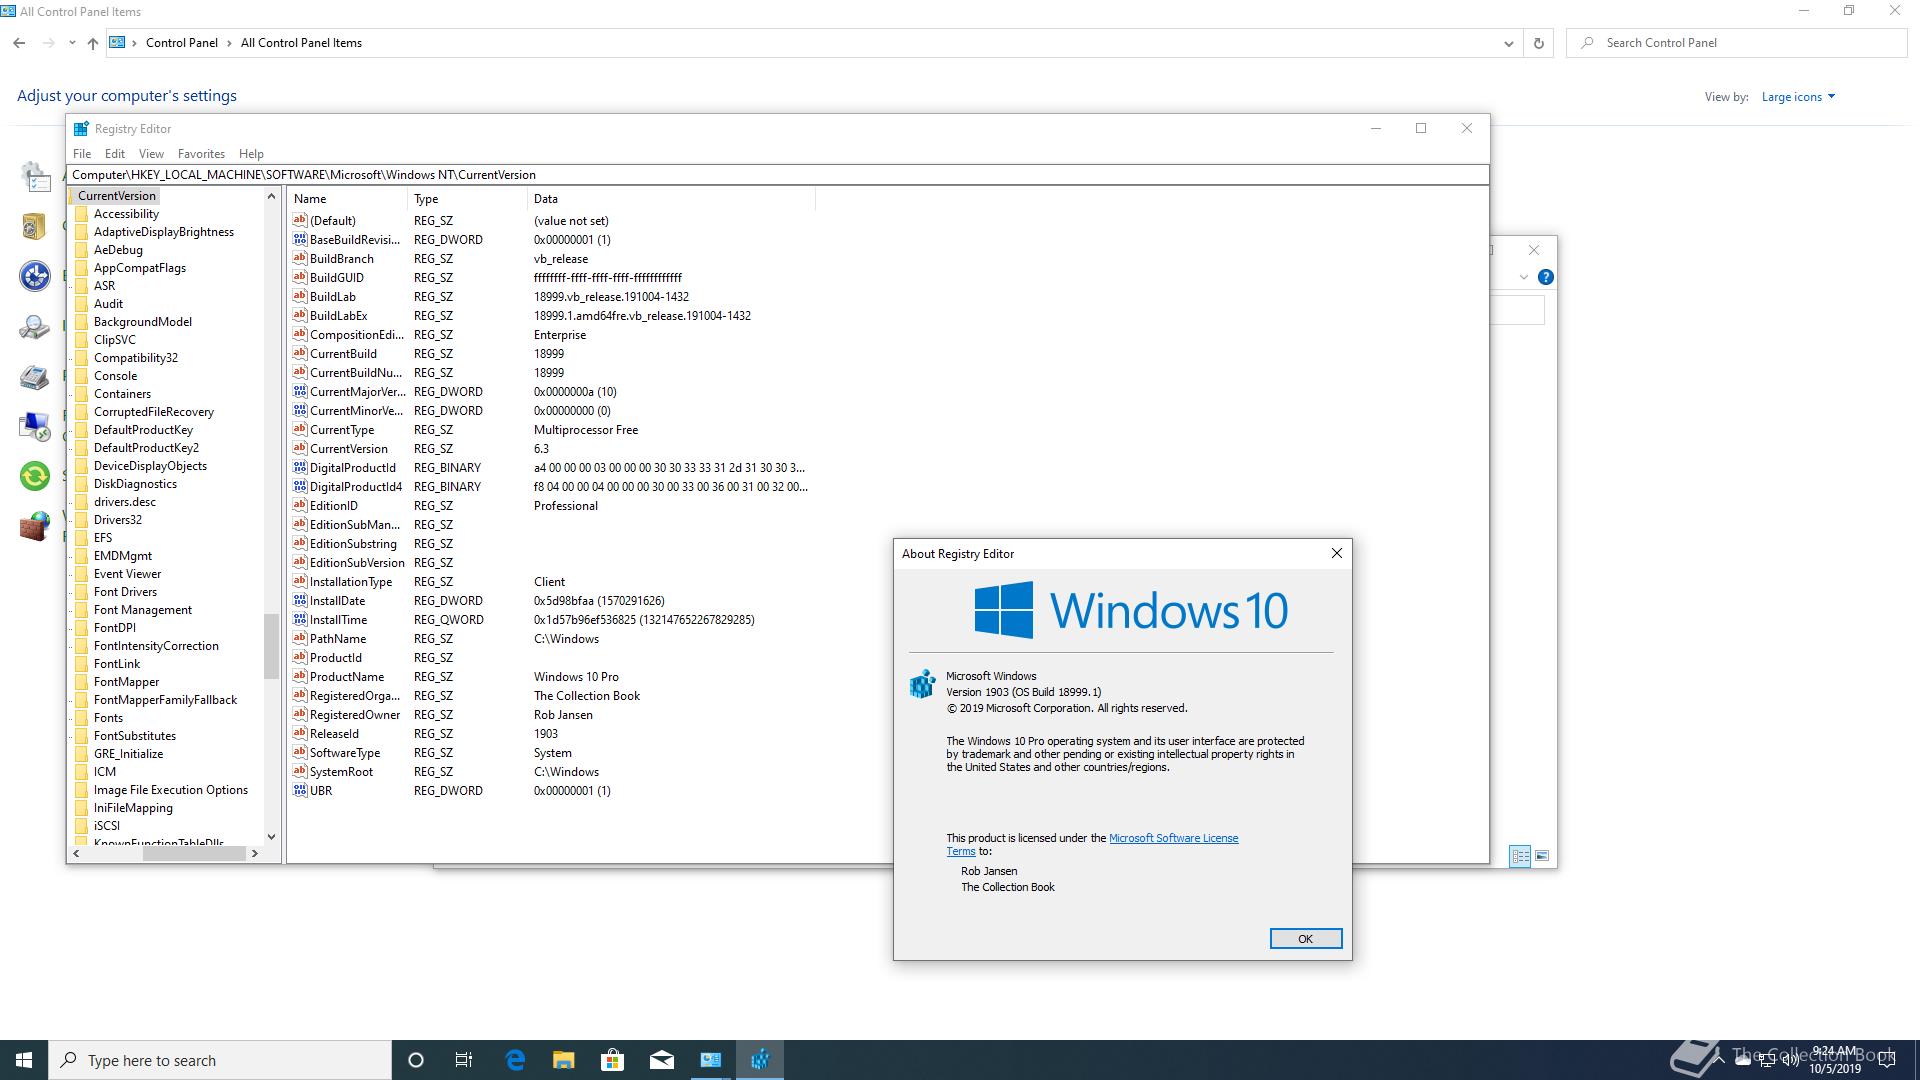Close the background dialog window

[x=1534, y=250]
